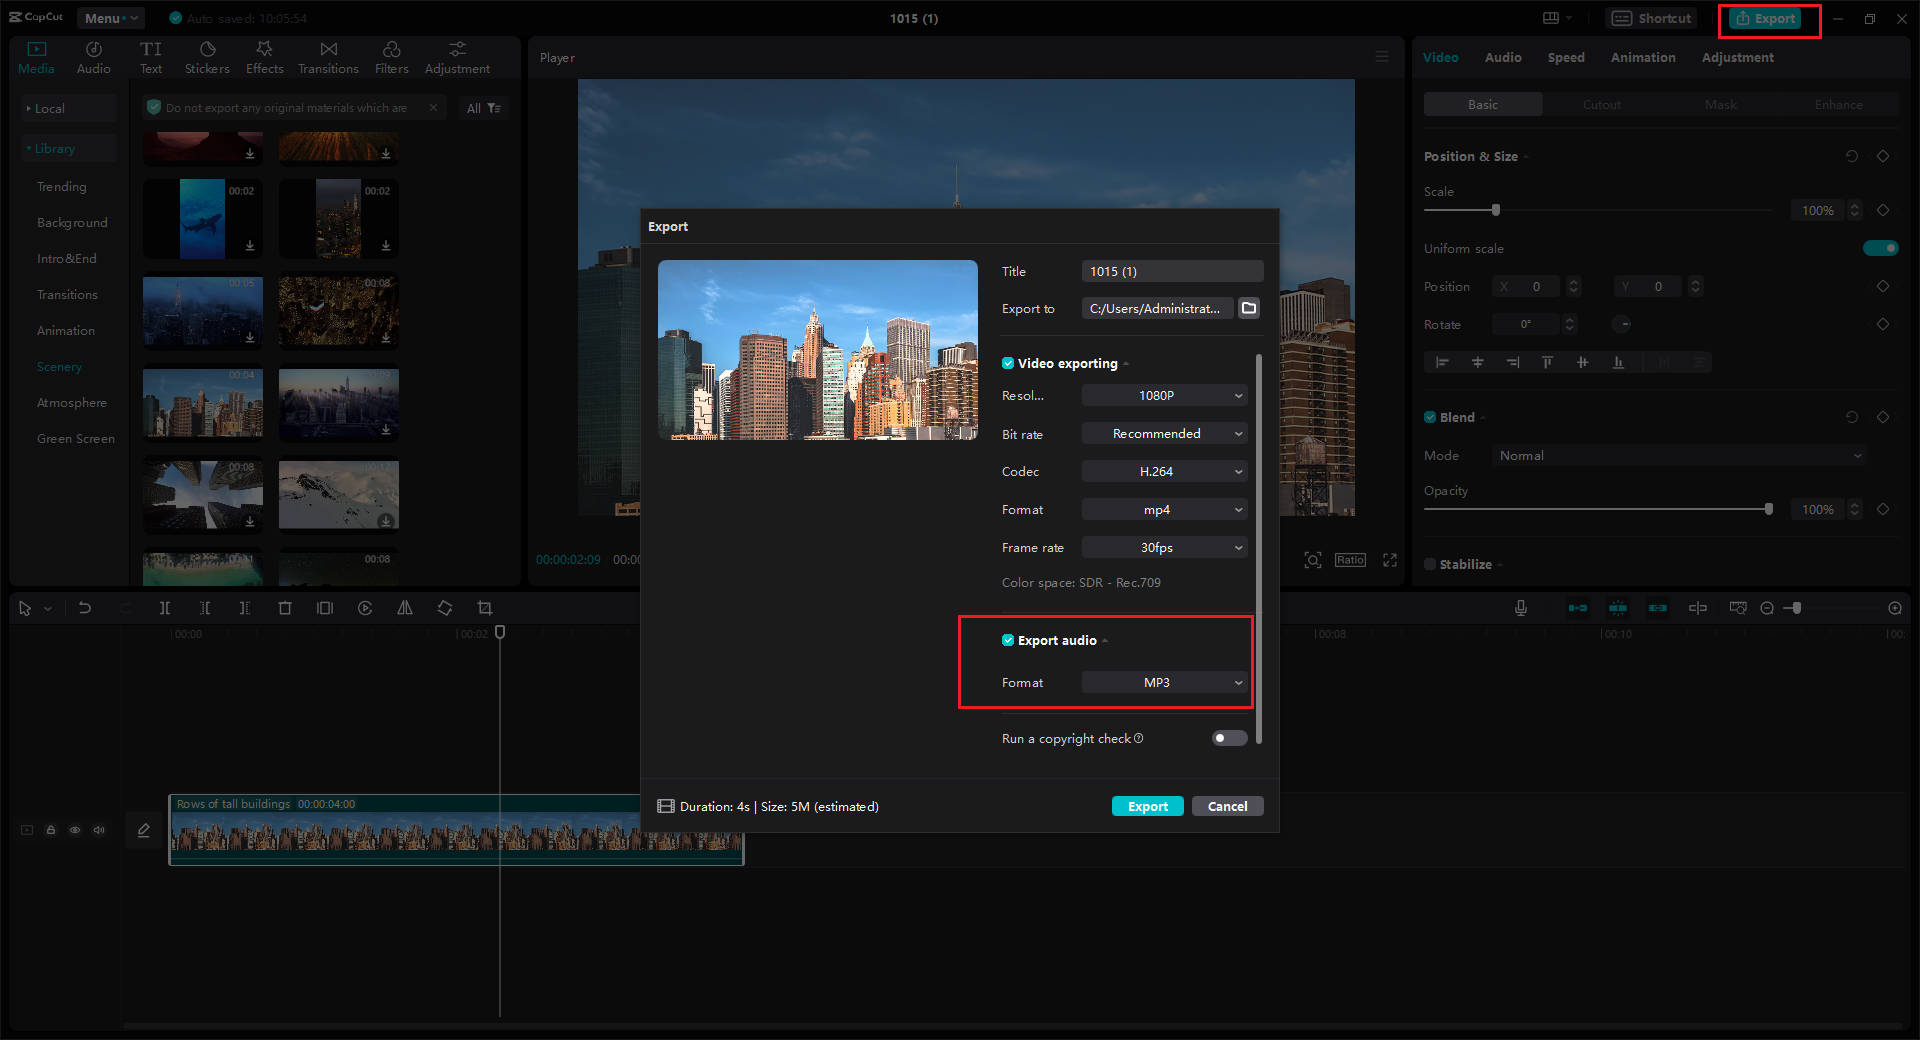This screenshot has width=1920, height=1040.
Task: Select the Transitions panel icon
Action: (x=328, y=55)
